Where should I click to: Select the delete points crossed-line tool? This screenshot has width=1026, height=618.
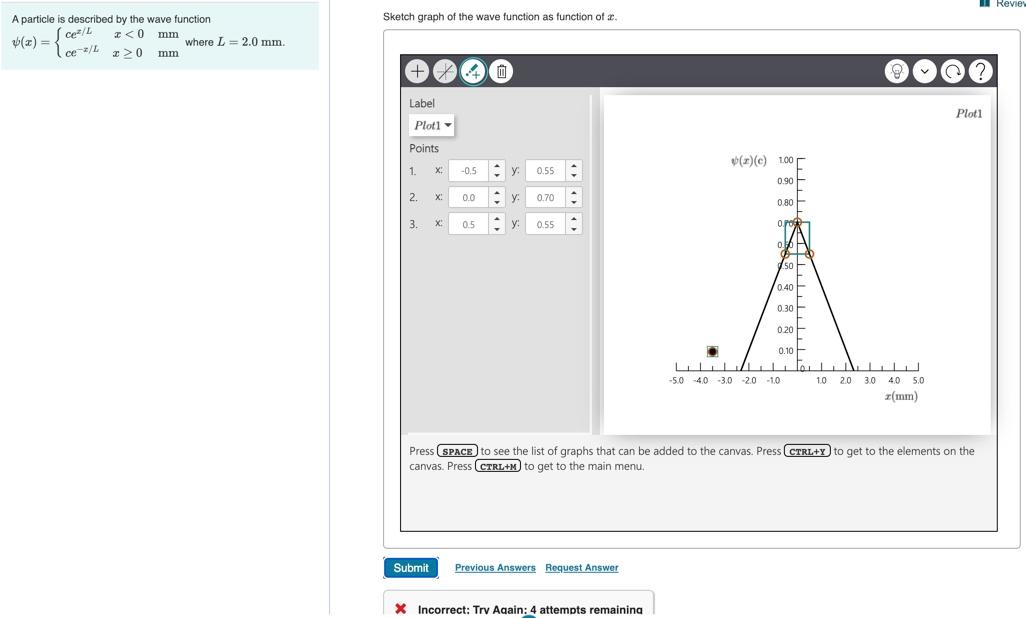445,71
